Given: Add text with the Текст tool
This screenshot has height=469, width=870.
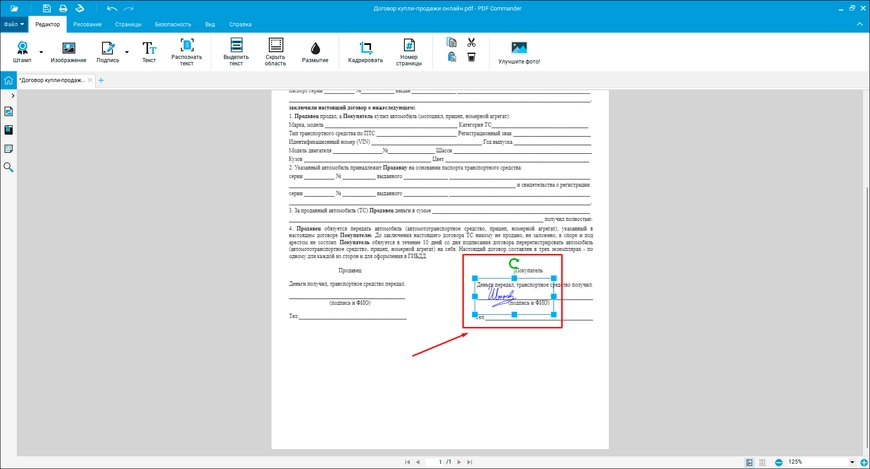Looking at the screenshot, I should 149,52.
